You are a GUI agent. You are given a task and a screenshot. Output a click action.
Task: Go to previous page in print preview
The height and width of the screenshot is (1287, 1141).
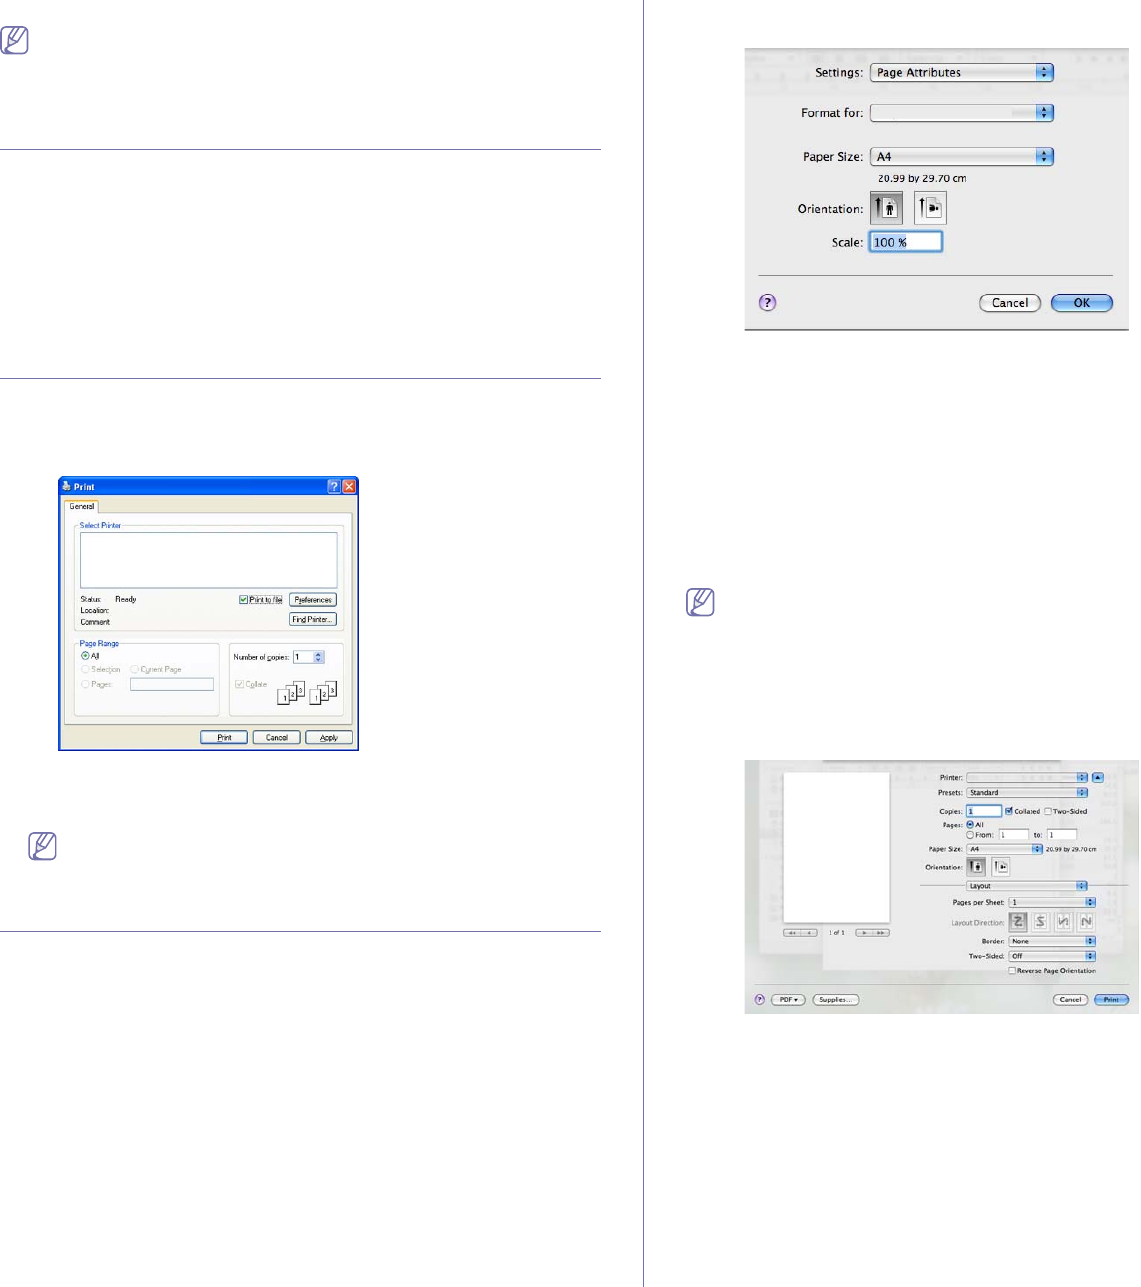coord(809,932)
